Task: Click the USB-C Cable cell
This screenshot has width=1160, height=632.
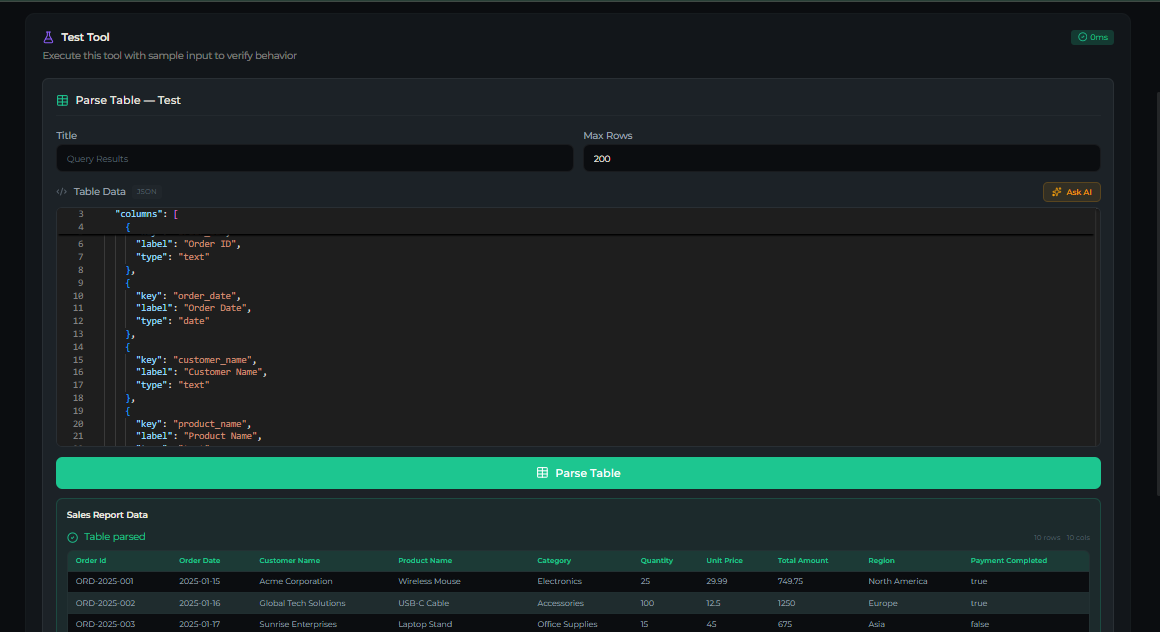Action: pos(423,603)
